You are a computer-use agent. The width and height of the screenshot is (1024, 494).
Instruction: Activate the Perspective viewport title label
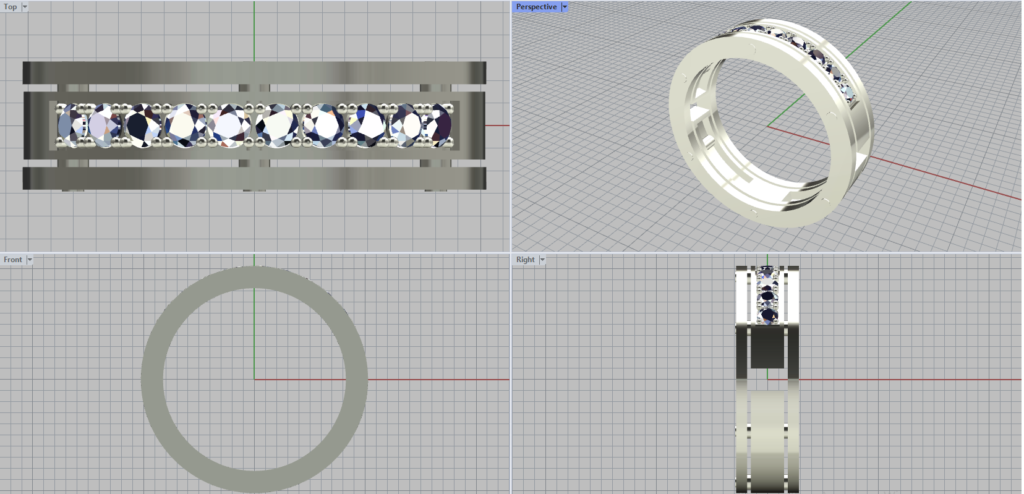[536, 7]
